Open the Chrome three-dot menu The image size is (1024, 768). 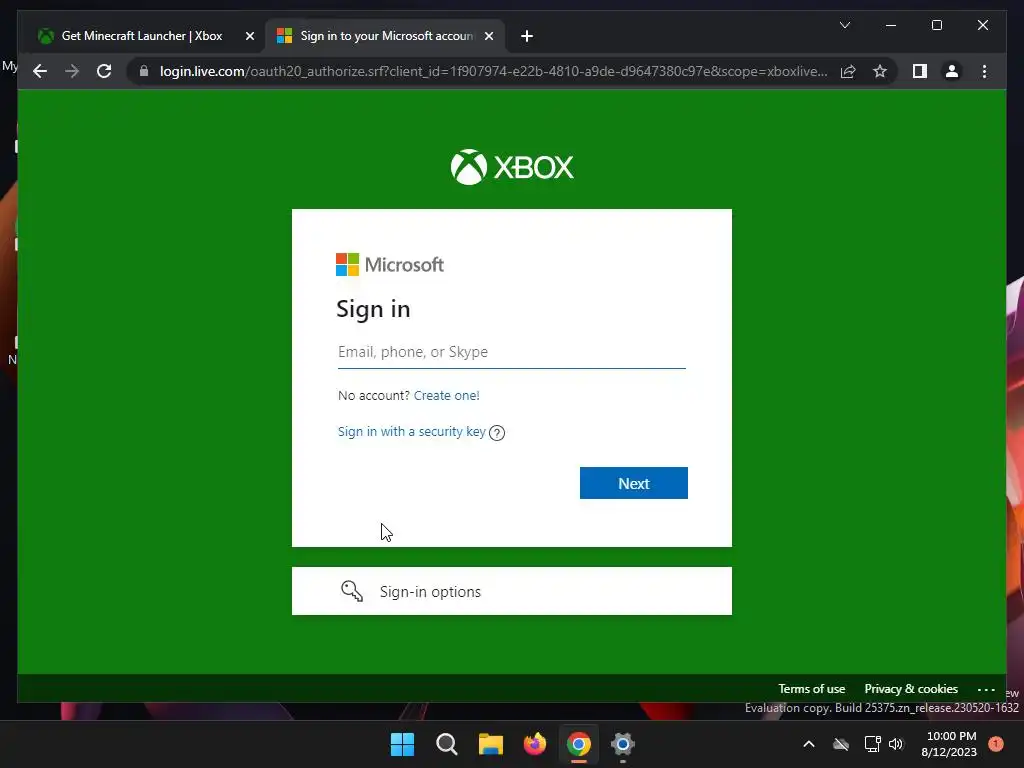pos(984,71)
